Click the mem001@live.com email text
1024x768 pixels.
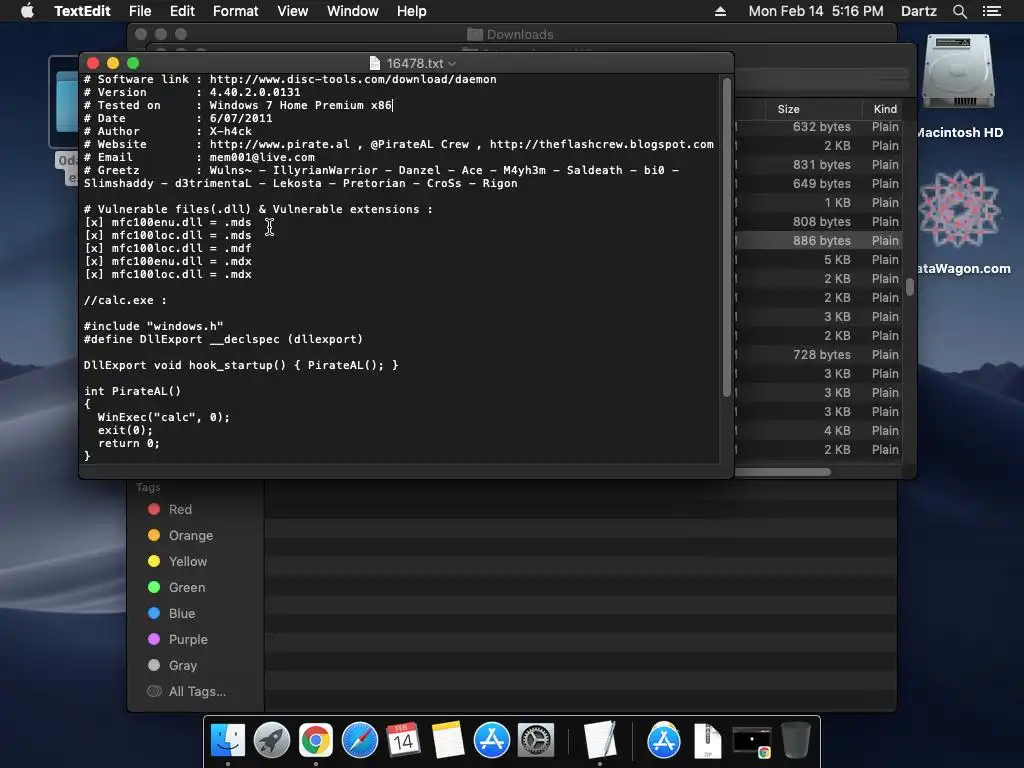(x=262, y=157)
